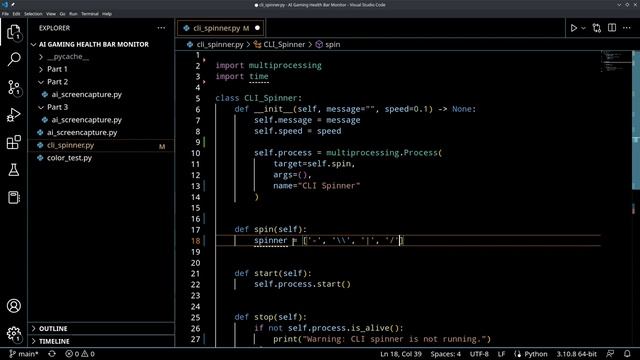Open the Source Control view icon
This screenshot has width=640, height=360.
point(13,87)
